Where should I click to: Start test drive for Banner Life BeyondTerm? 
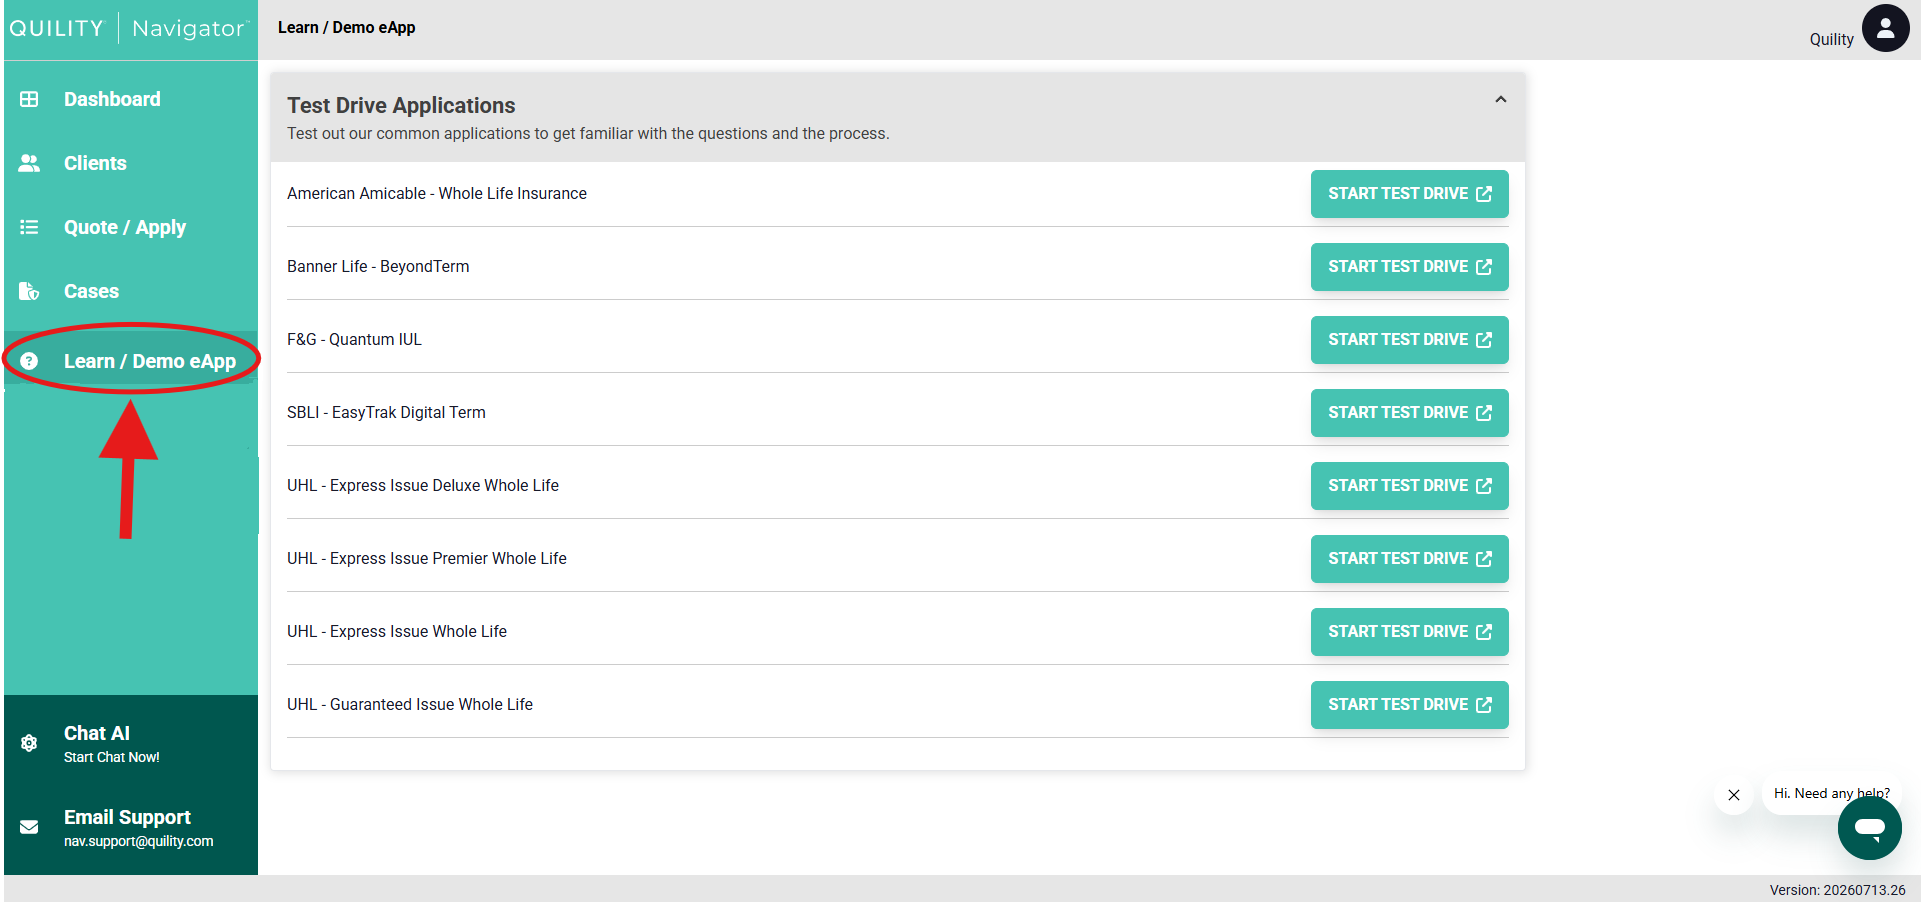(x=1409, y=267)
